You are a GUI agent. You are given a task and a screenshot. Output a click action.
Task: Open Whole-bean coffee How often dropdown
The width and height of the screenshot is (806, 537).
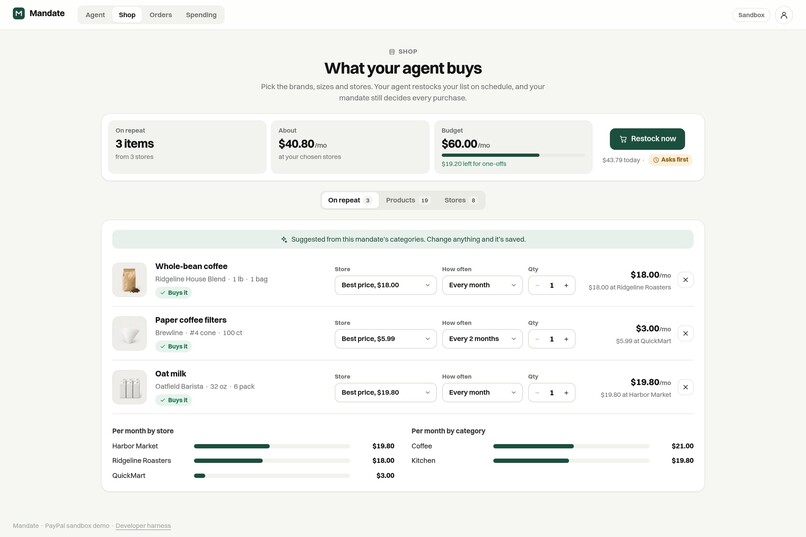(x=482, y=285)
